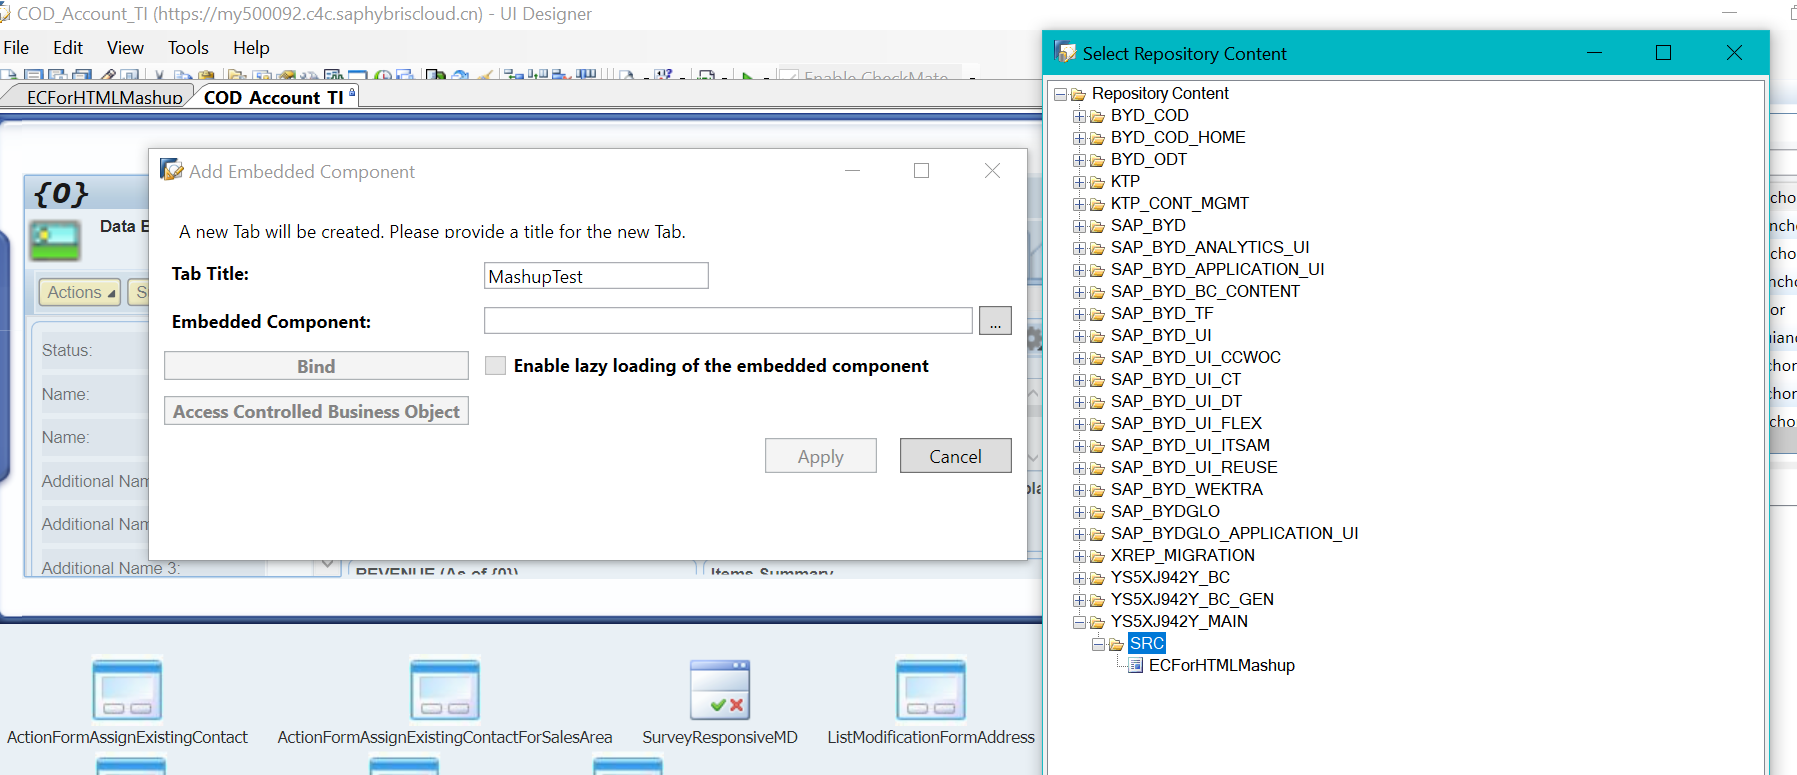Select the highlighted SRC folder label
The width and height of the screenshot is (1797, 775).
[x=1147, y=644]
